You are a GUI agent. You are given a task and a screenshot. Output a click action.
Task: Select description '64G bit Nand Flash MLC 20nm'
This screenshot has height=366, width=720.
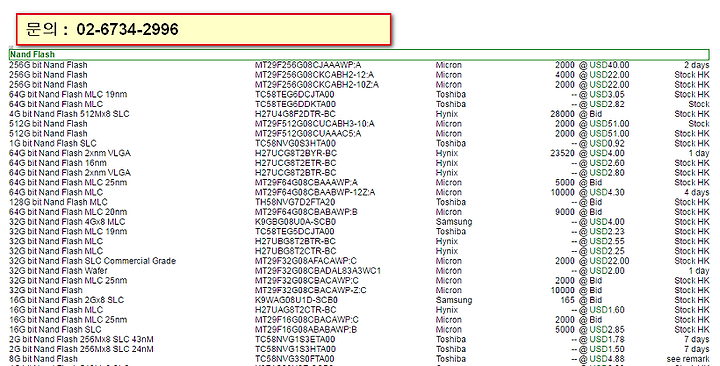68,212
